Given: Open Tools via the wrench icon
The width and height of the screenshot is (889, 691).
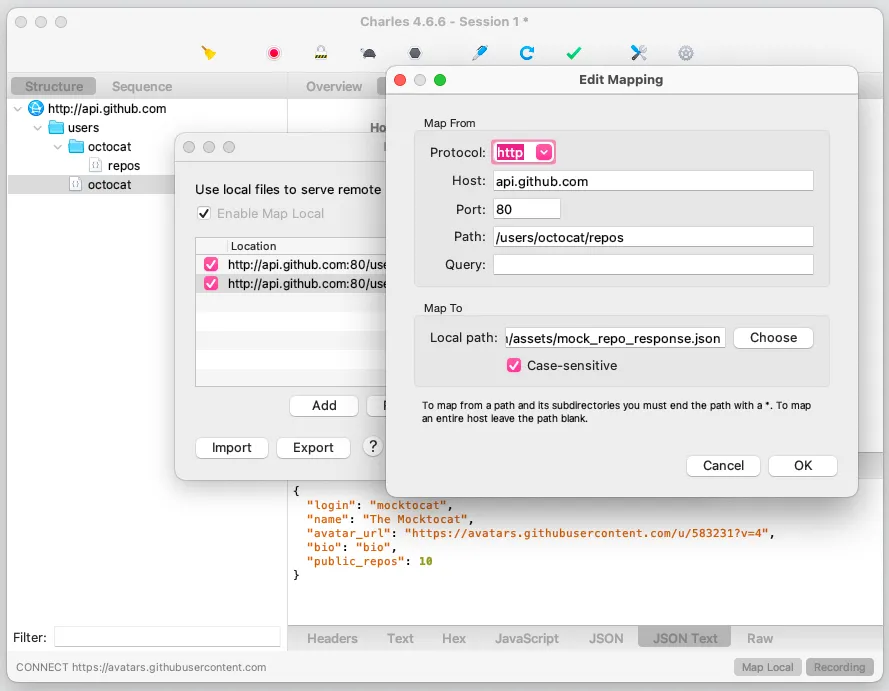Looking at the screenshot, I should pyautogui.click(x=639, y=53).
